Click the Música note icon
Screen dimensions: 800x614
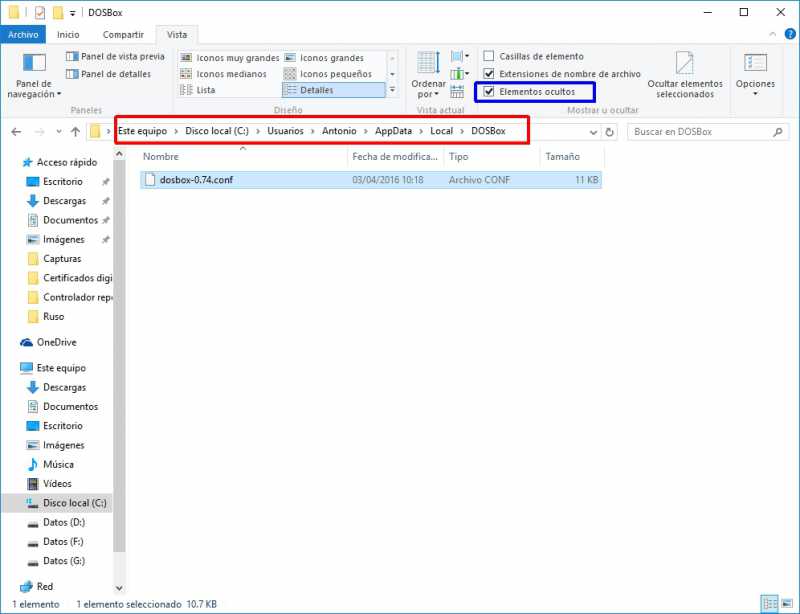point(33,464)
